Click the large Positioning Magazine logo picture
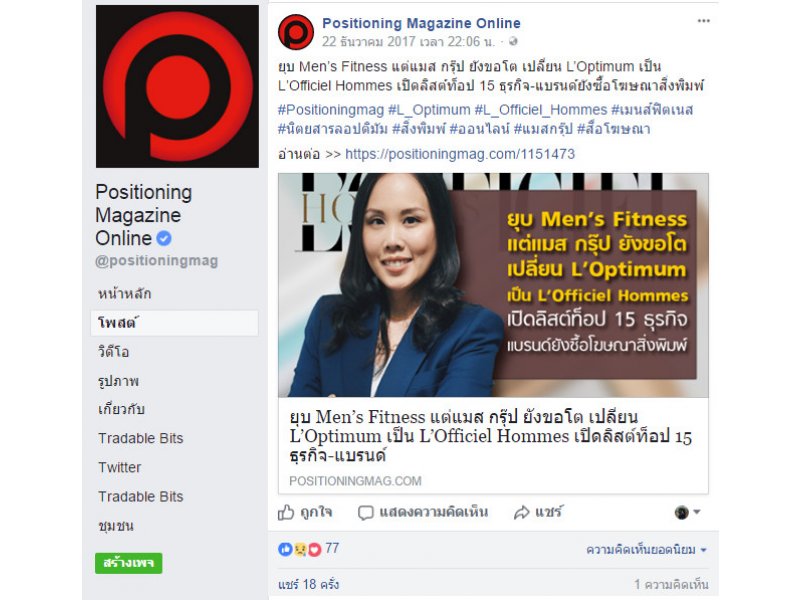The height and width of the screenshot is (600, 800). click(177, 86)
